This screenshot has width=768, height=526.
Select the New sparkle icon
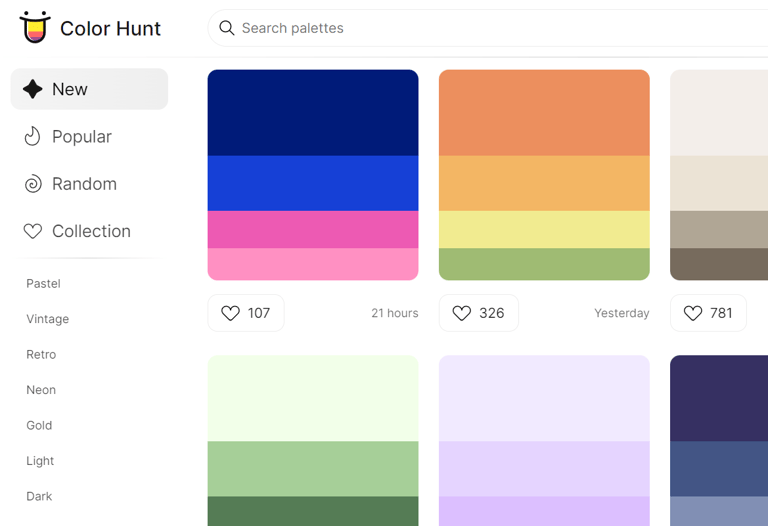click(33, 89)
